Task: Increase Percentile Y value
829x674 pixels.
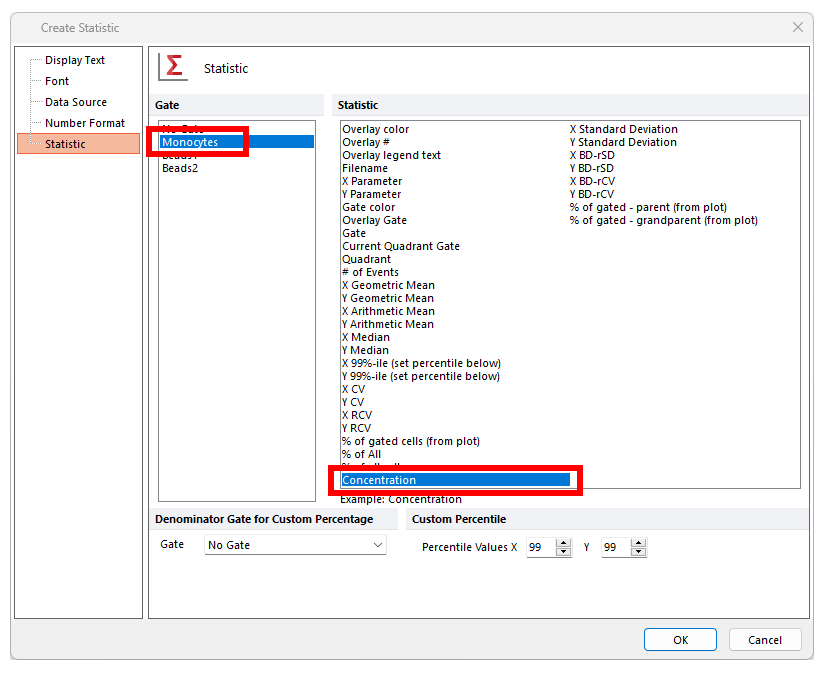Action: [x=639, y=543]
